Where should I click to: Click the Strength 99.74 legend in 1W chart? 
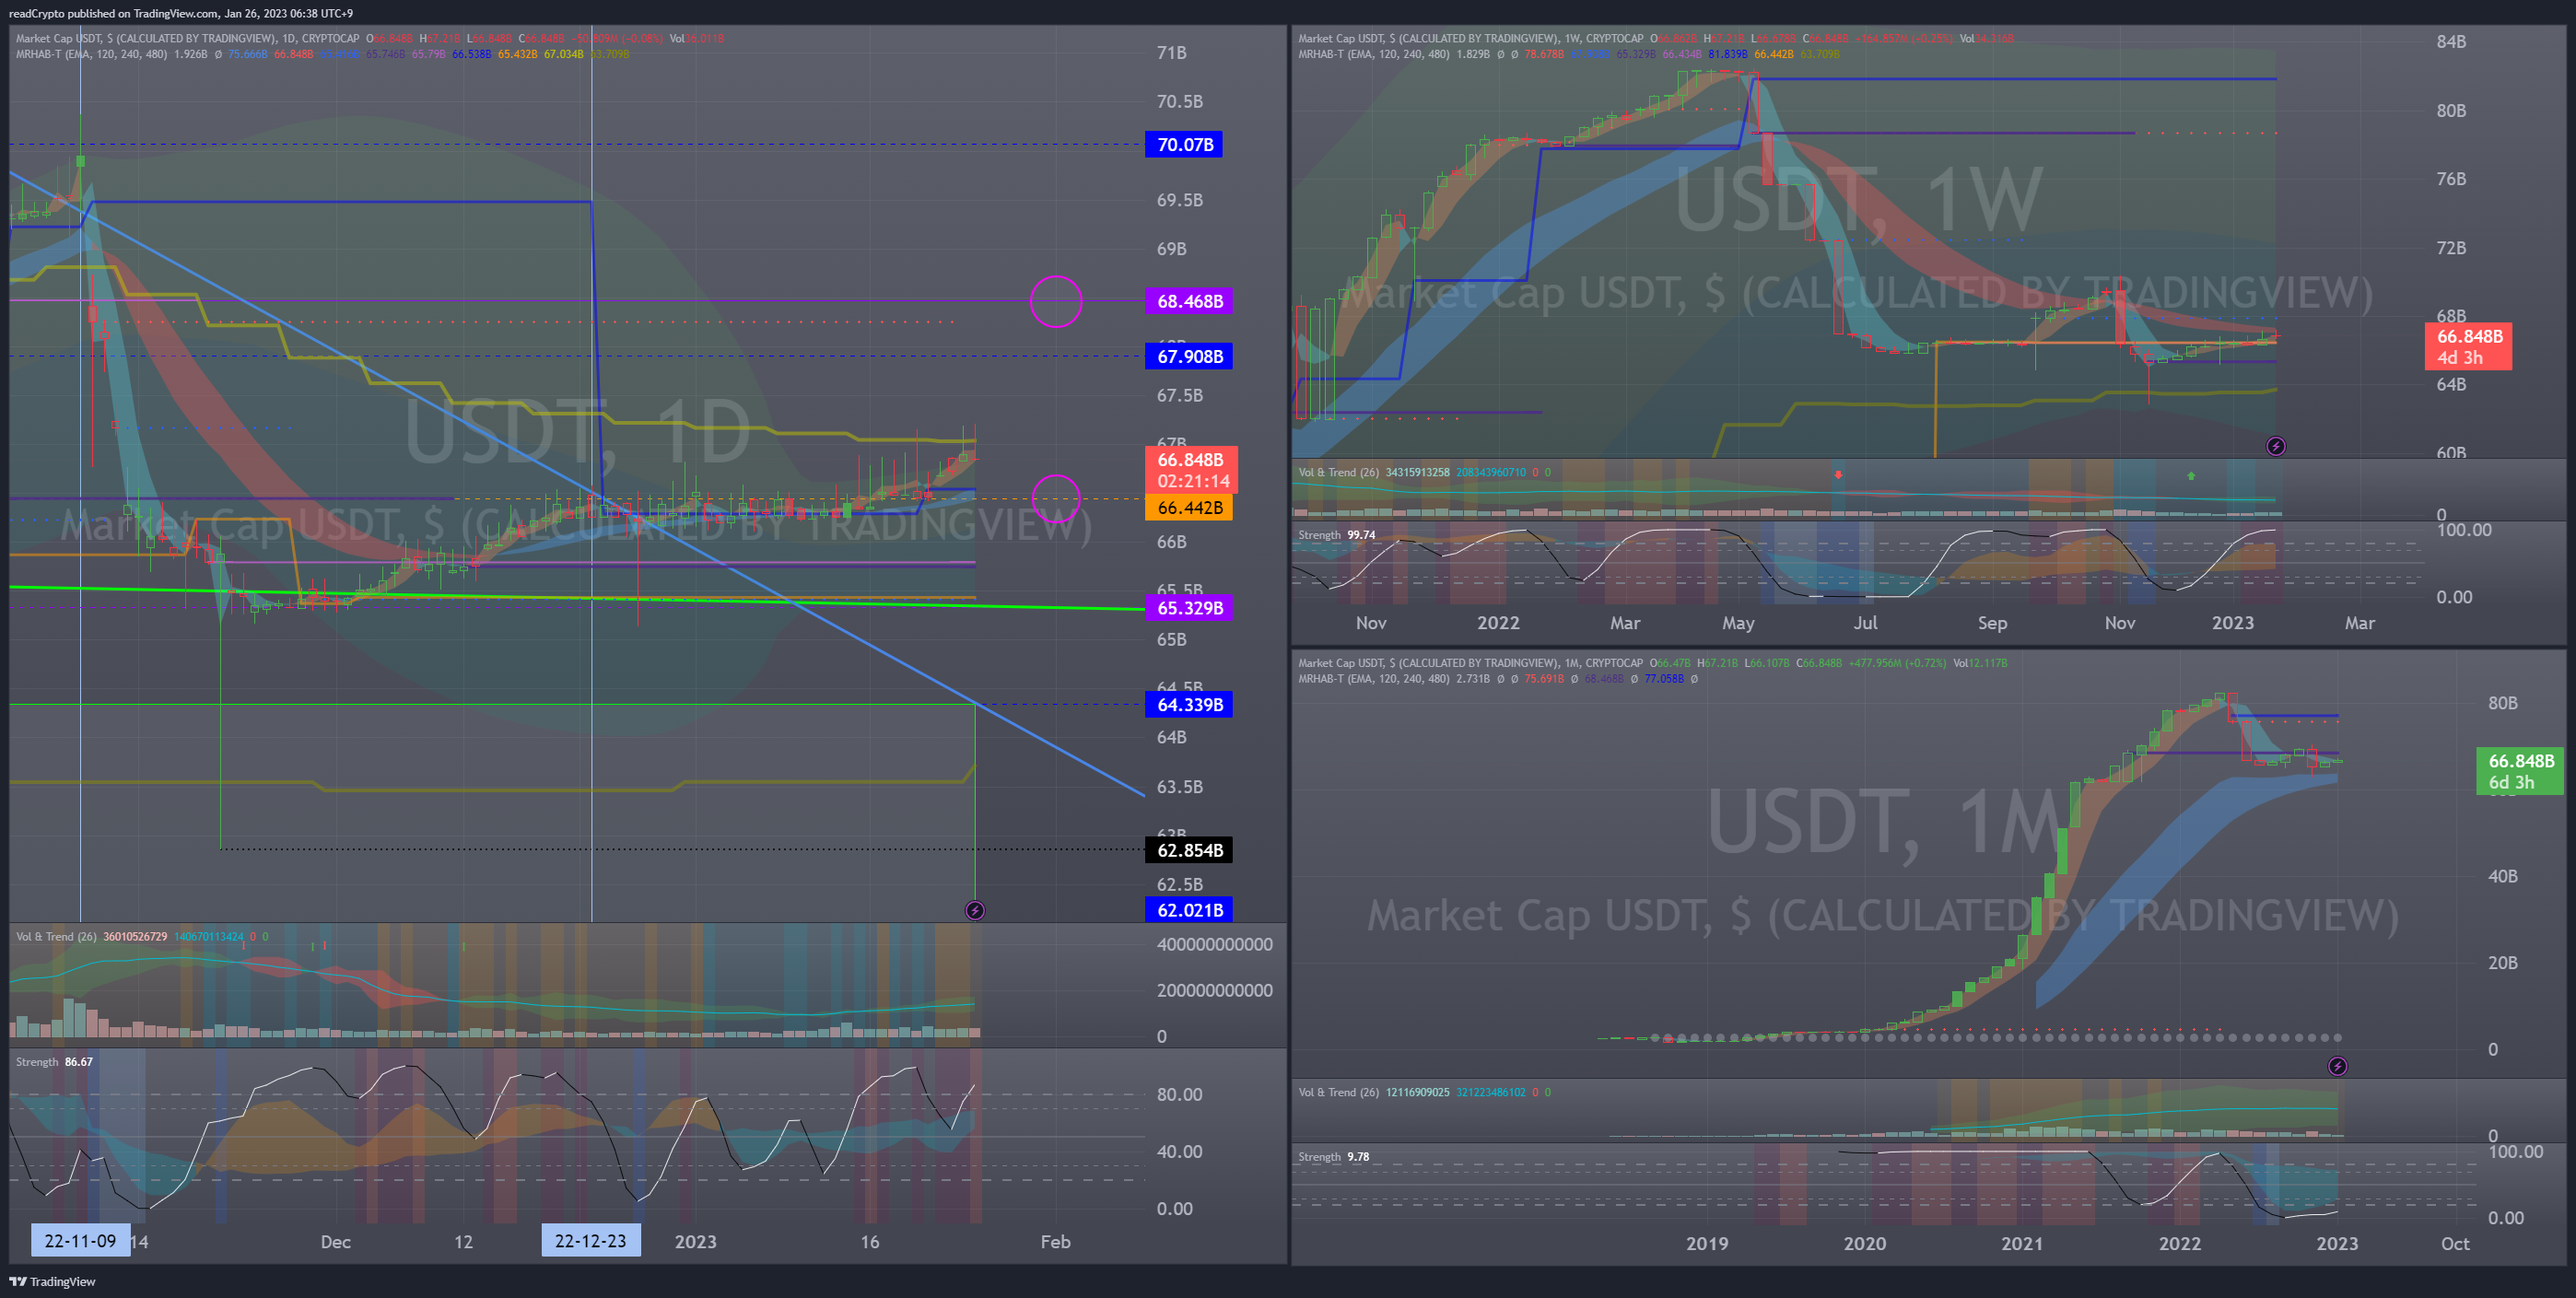tap(1336, 535)
